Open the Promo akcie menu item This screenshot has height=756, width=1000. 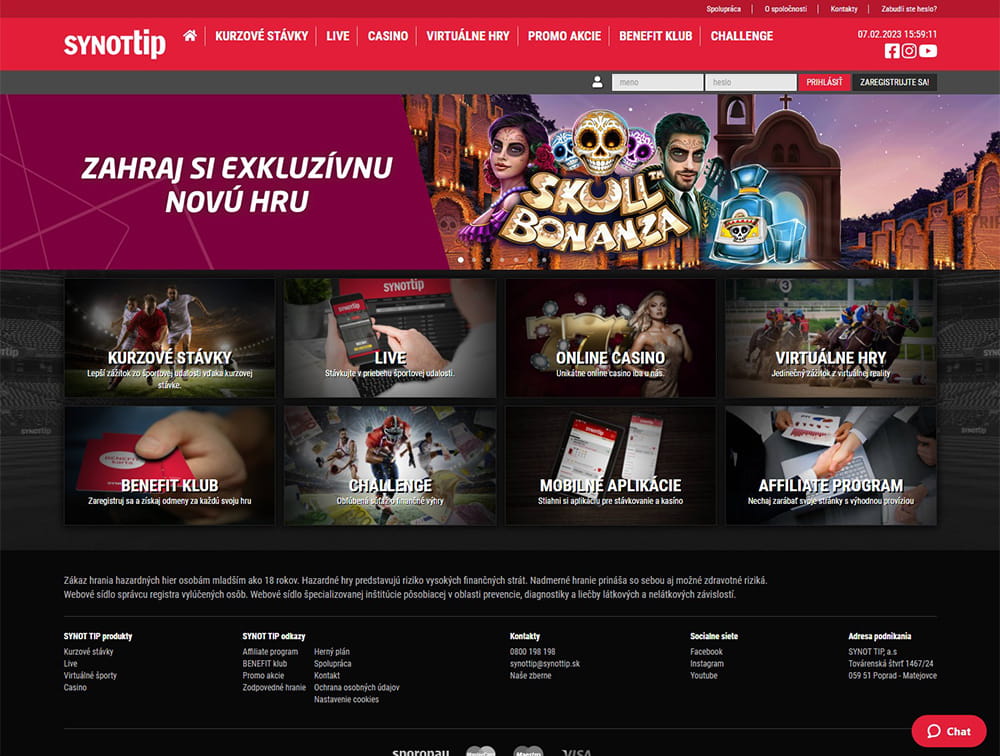coord(564,36)
